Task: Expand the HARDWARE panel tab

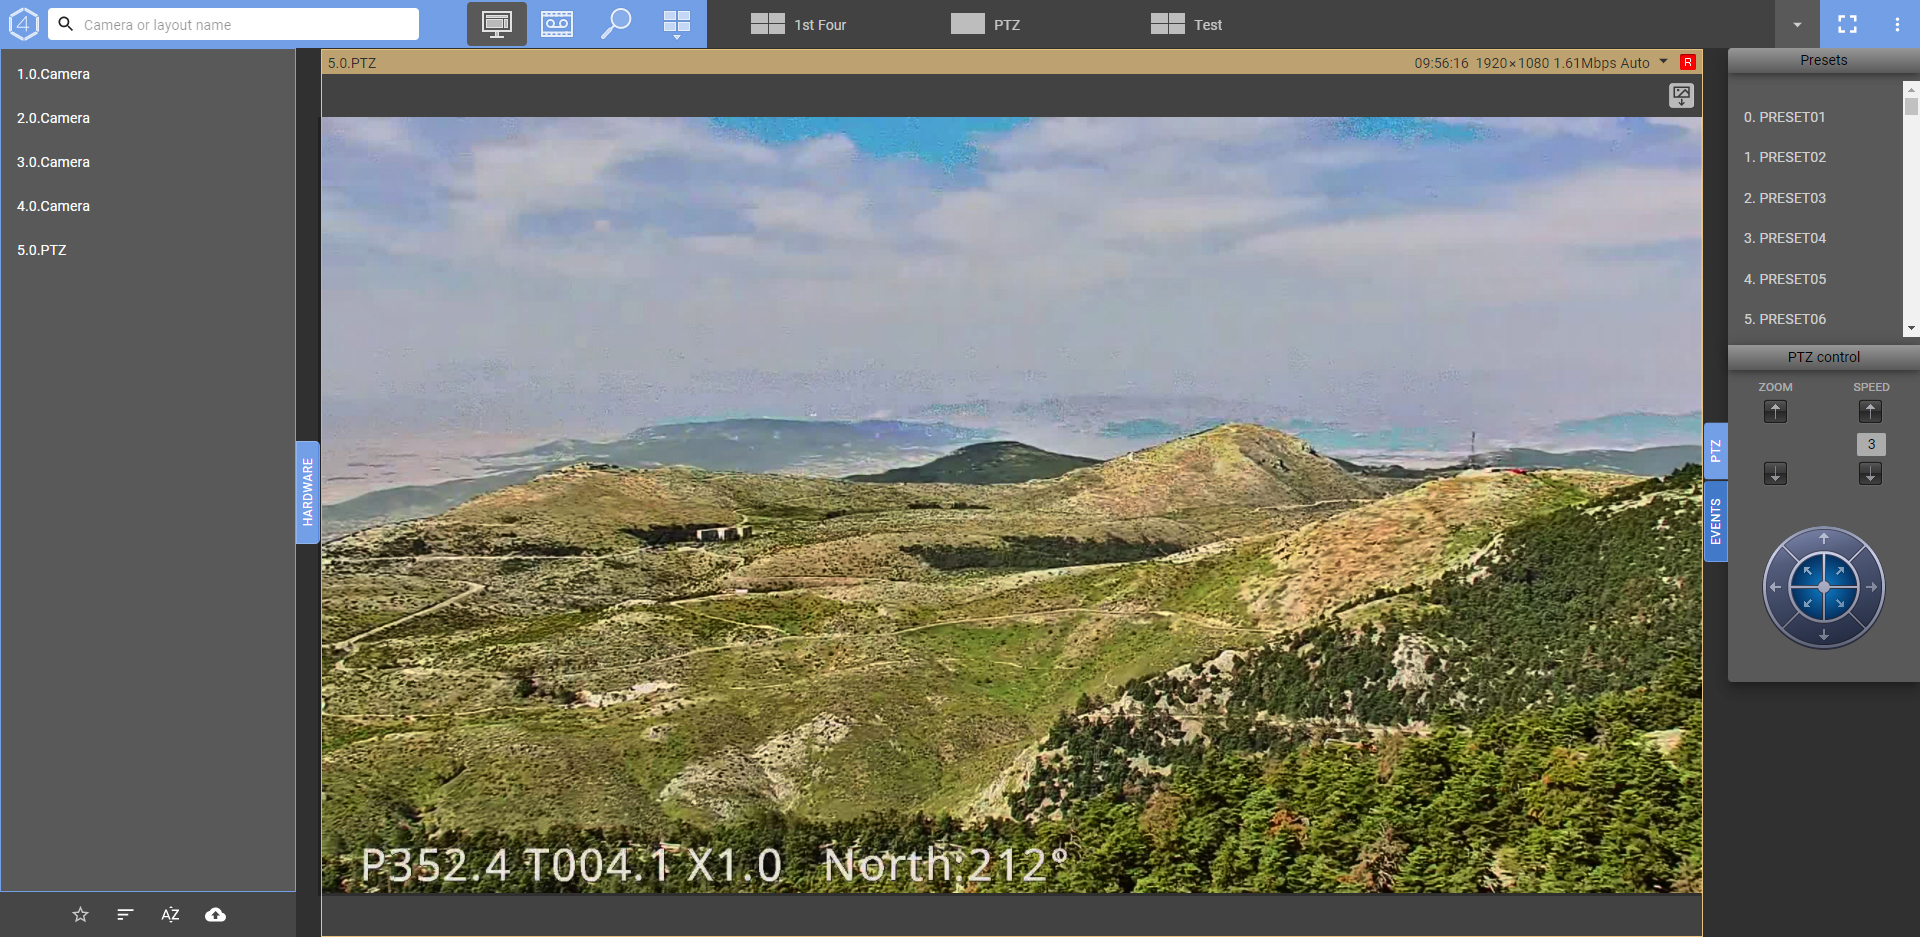Action: tap(307, 492)
